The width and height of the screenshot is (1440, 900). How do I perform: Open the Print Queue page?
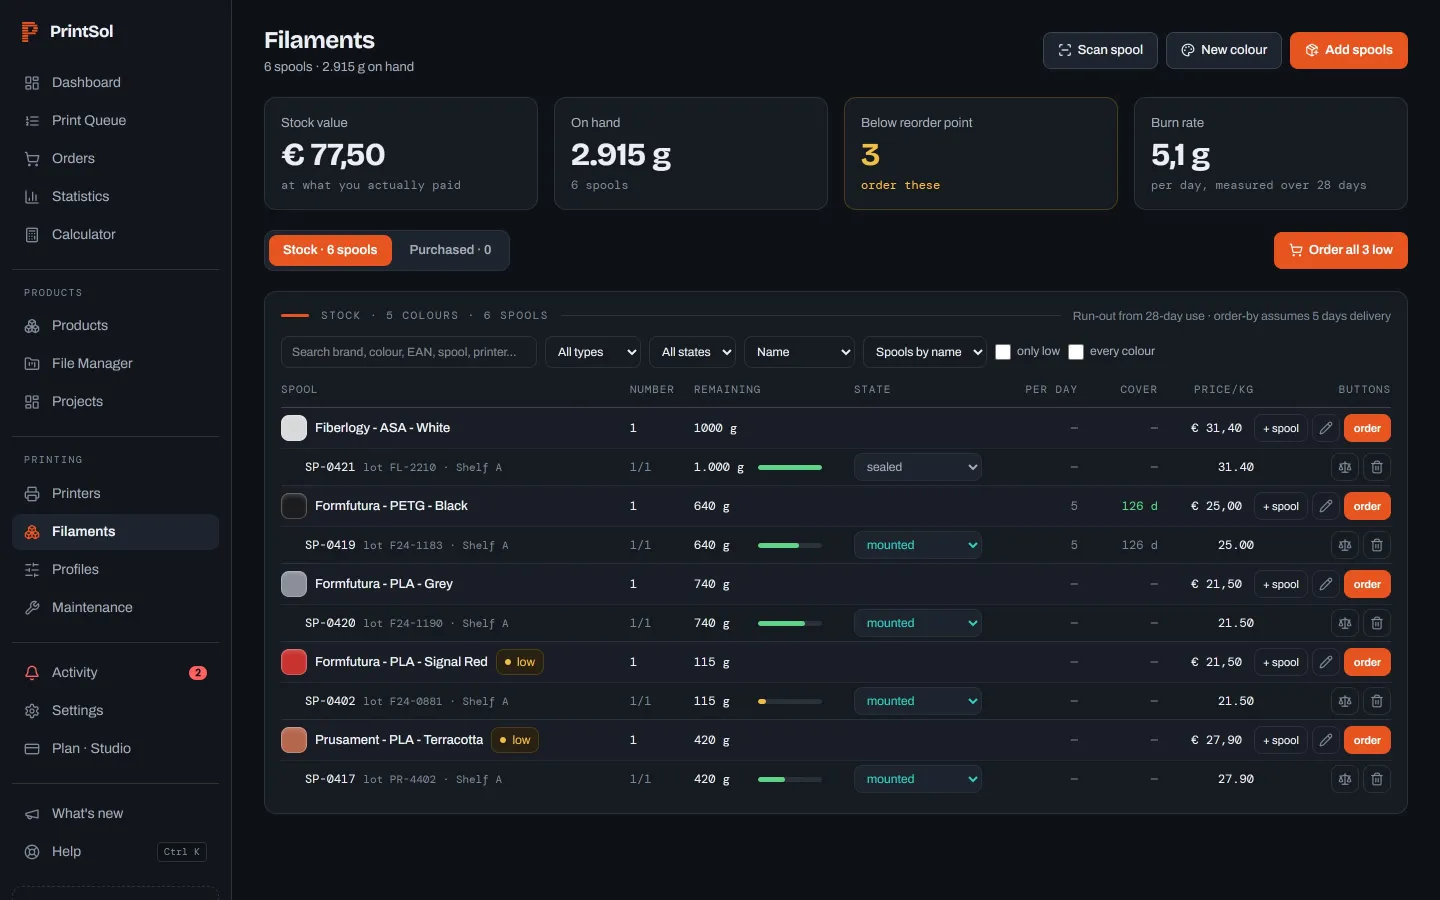pos(115,120)
